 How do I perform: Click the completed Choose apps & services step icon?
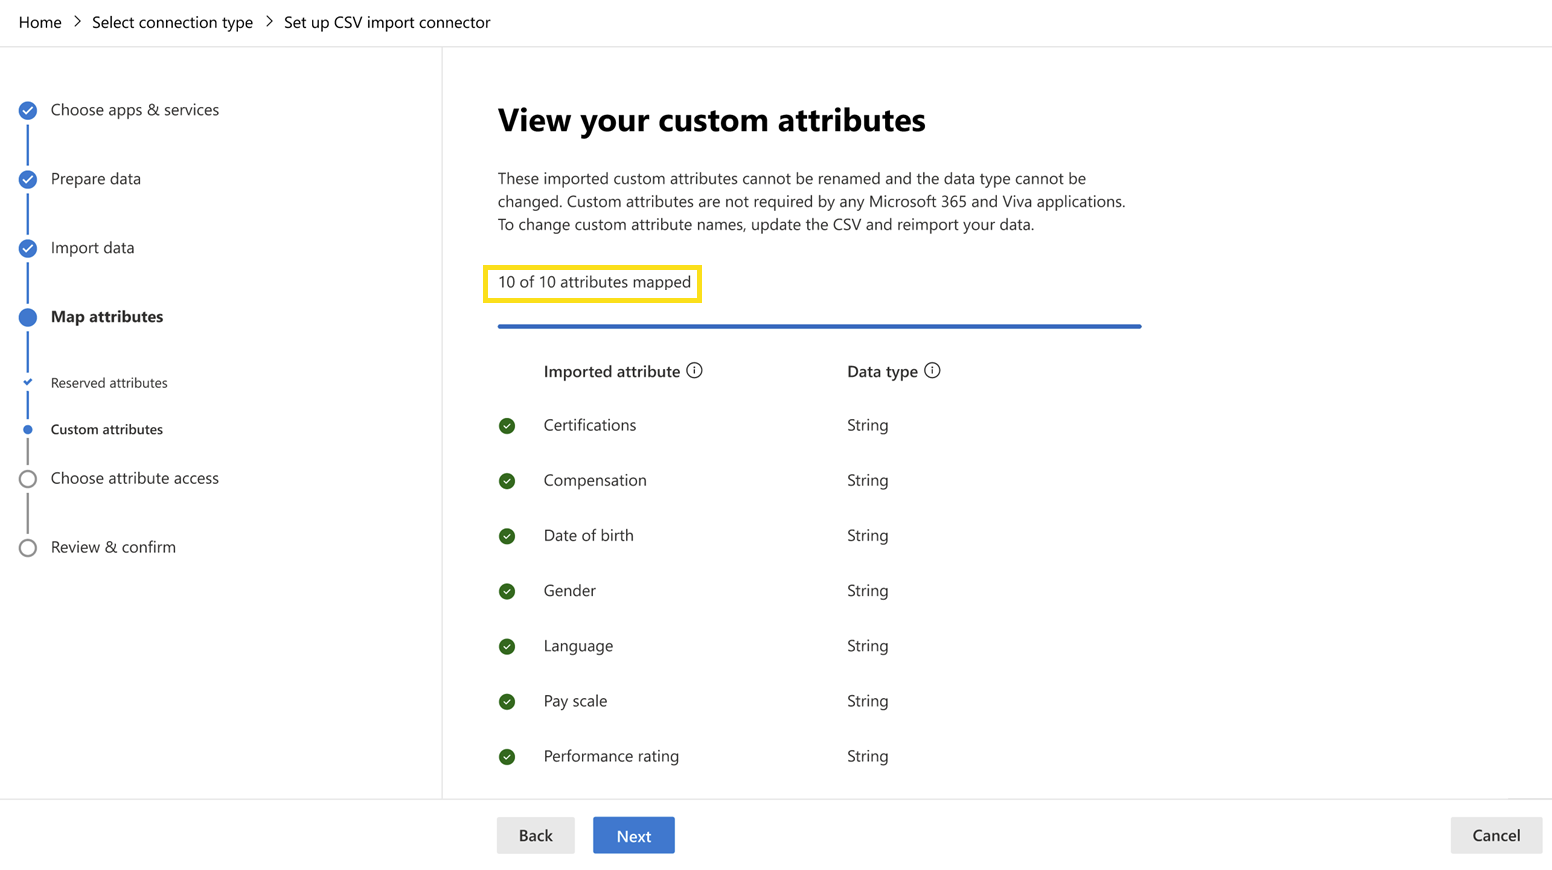point(27,110)
